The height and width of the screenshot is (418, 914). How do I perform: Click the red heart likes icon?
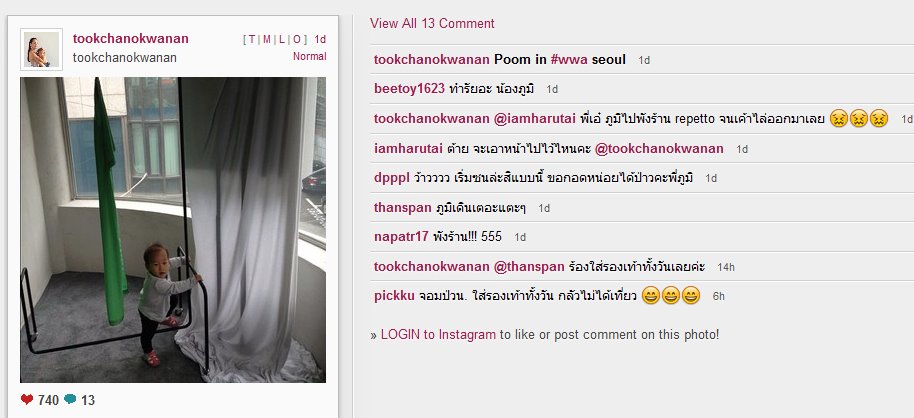pyautogui.click(x=27, y=399)
